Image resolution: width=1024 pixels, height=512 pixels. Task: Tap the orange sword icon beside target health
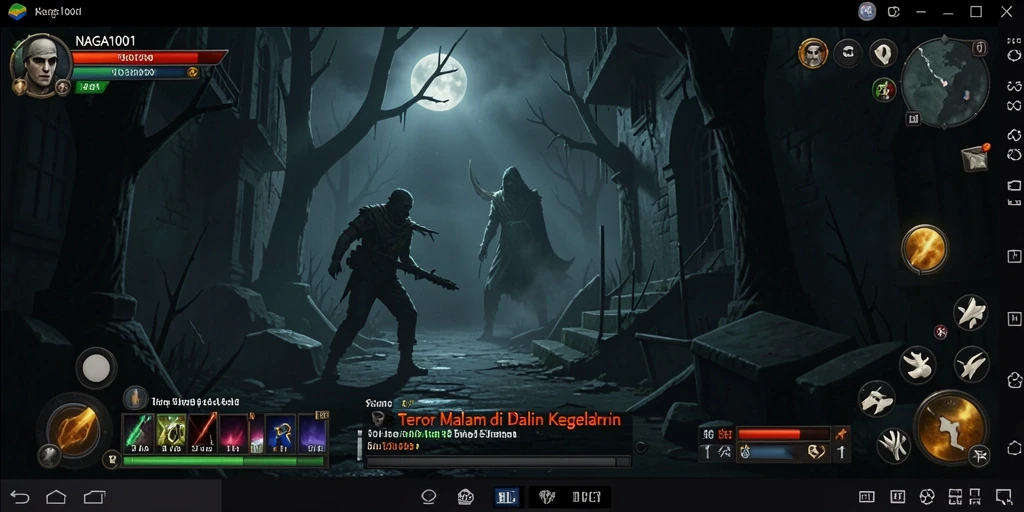click(841, 434)
